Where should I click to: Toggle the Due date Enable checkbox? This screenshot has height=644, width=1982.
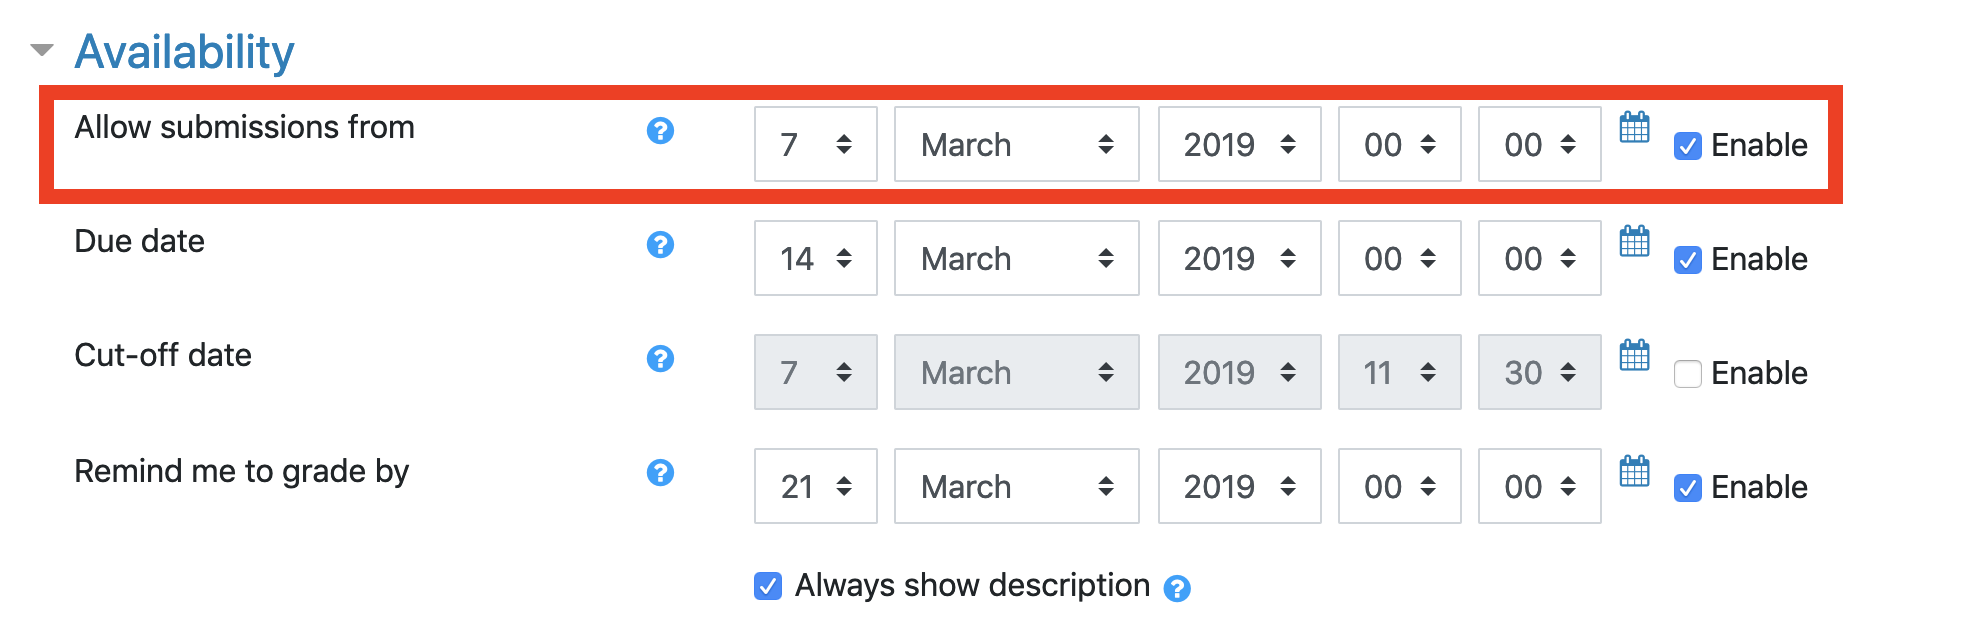pos(1688,260)
